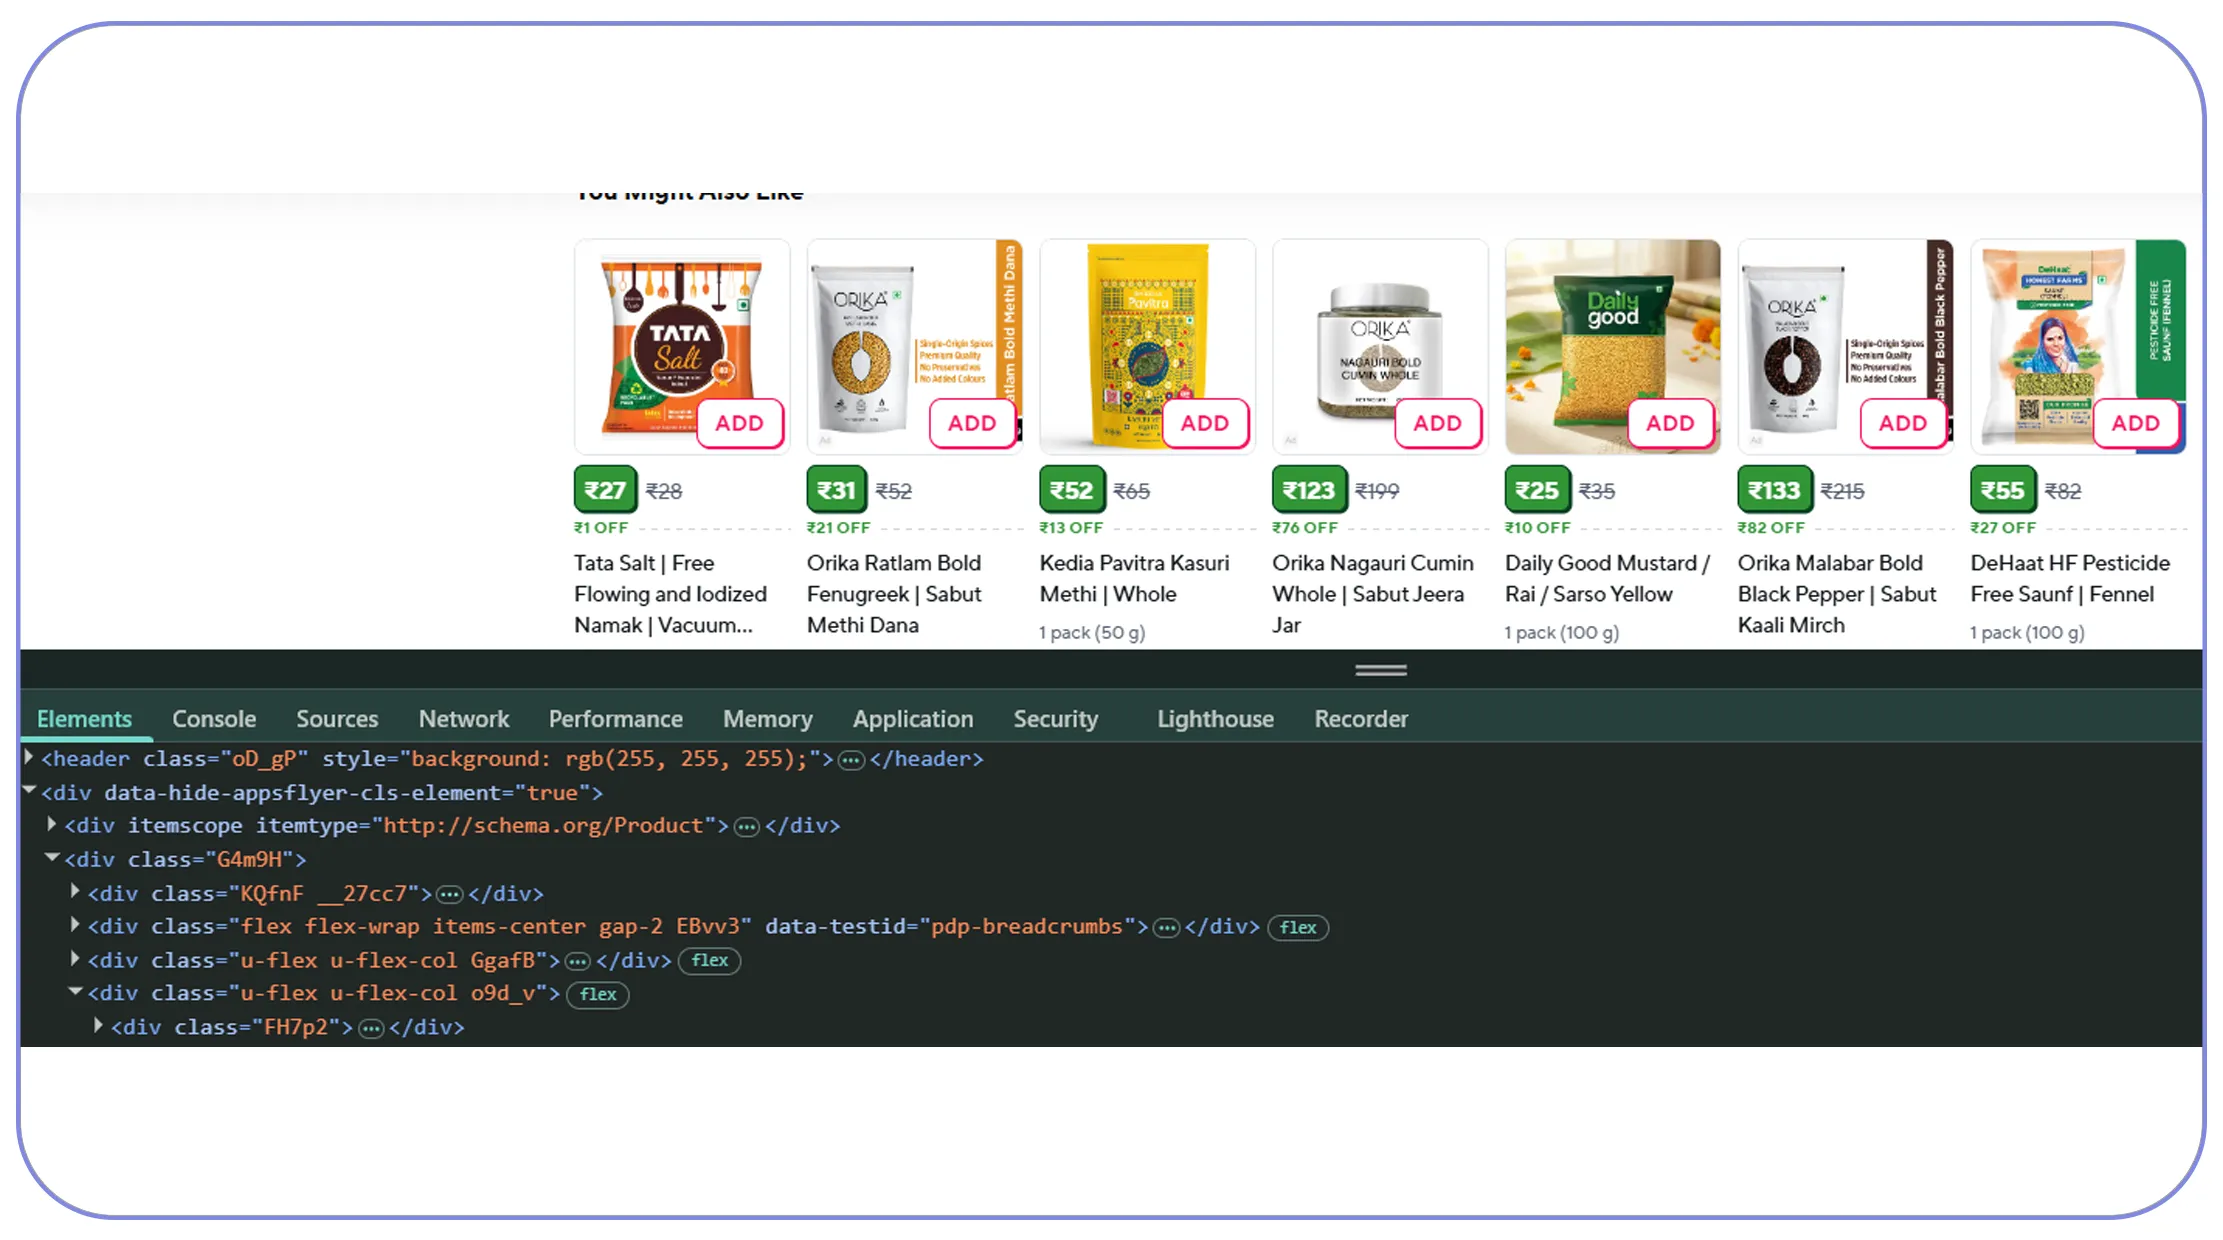Collapse the u-flex-col o9d_v div
This screenshot has width=2223, height=1240.
point(75,992)
